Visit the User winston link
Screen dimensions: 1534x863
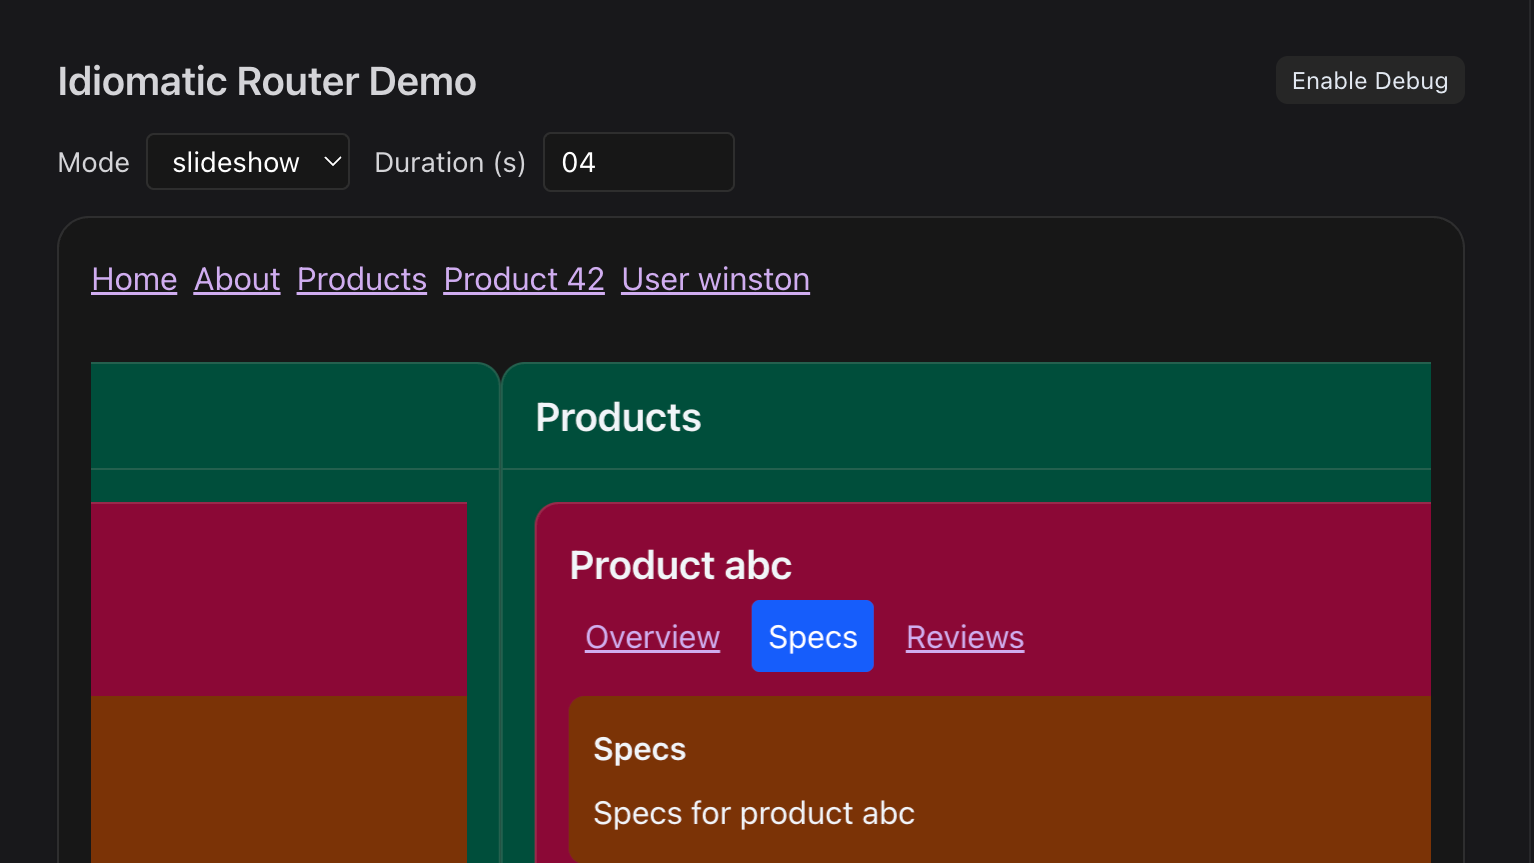(715, 279)
